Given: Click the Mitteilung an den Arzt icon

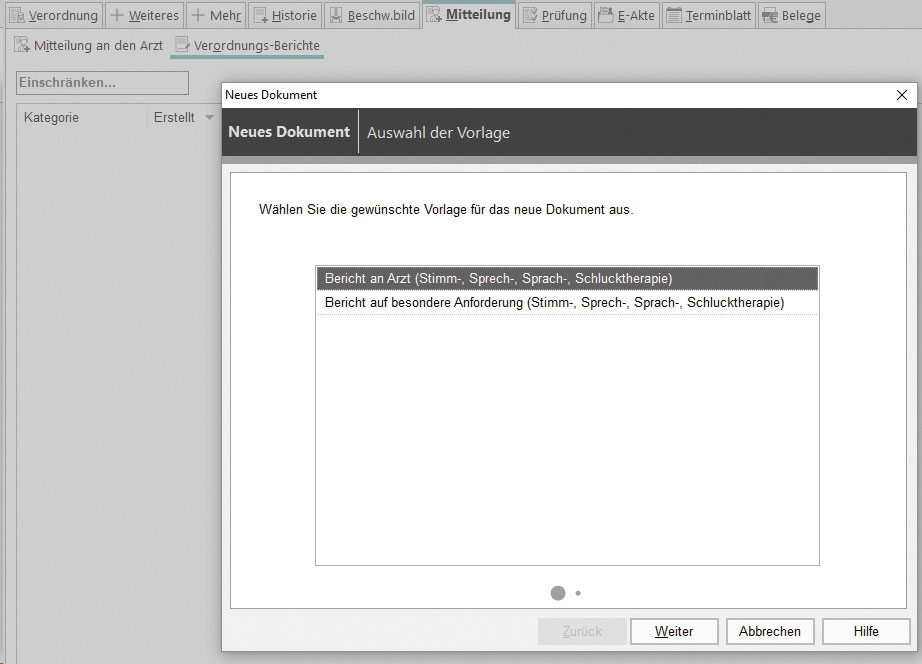Looking at the screenshot, I should 22,45.
